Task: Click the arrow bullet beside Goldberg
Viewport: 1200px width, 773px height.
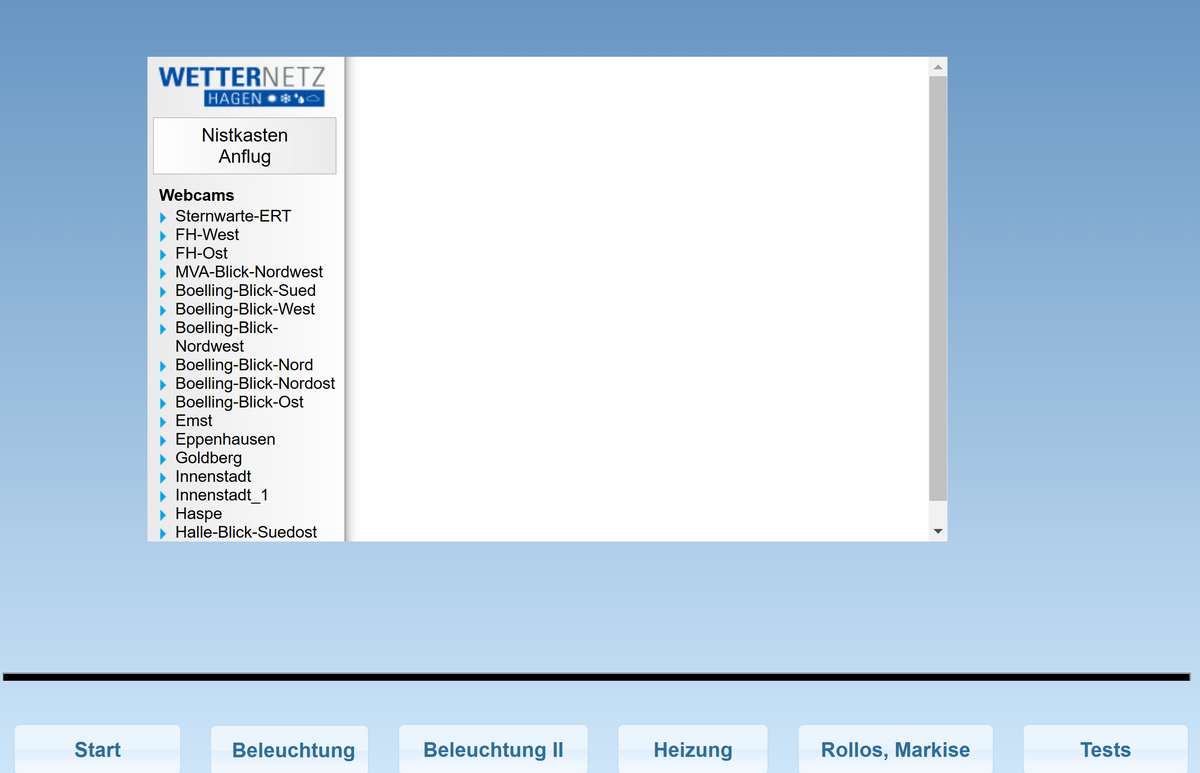Action: click(x=163, y=459)
